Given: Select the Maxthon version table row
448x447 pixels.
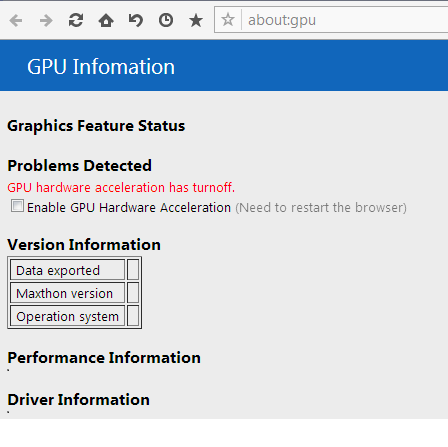Looking at the screenshot, I should click(74, 293).
